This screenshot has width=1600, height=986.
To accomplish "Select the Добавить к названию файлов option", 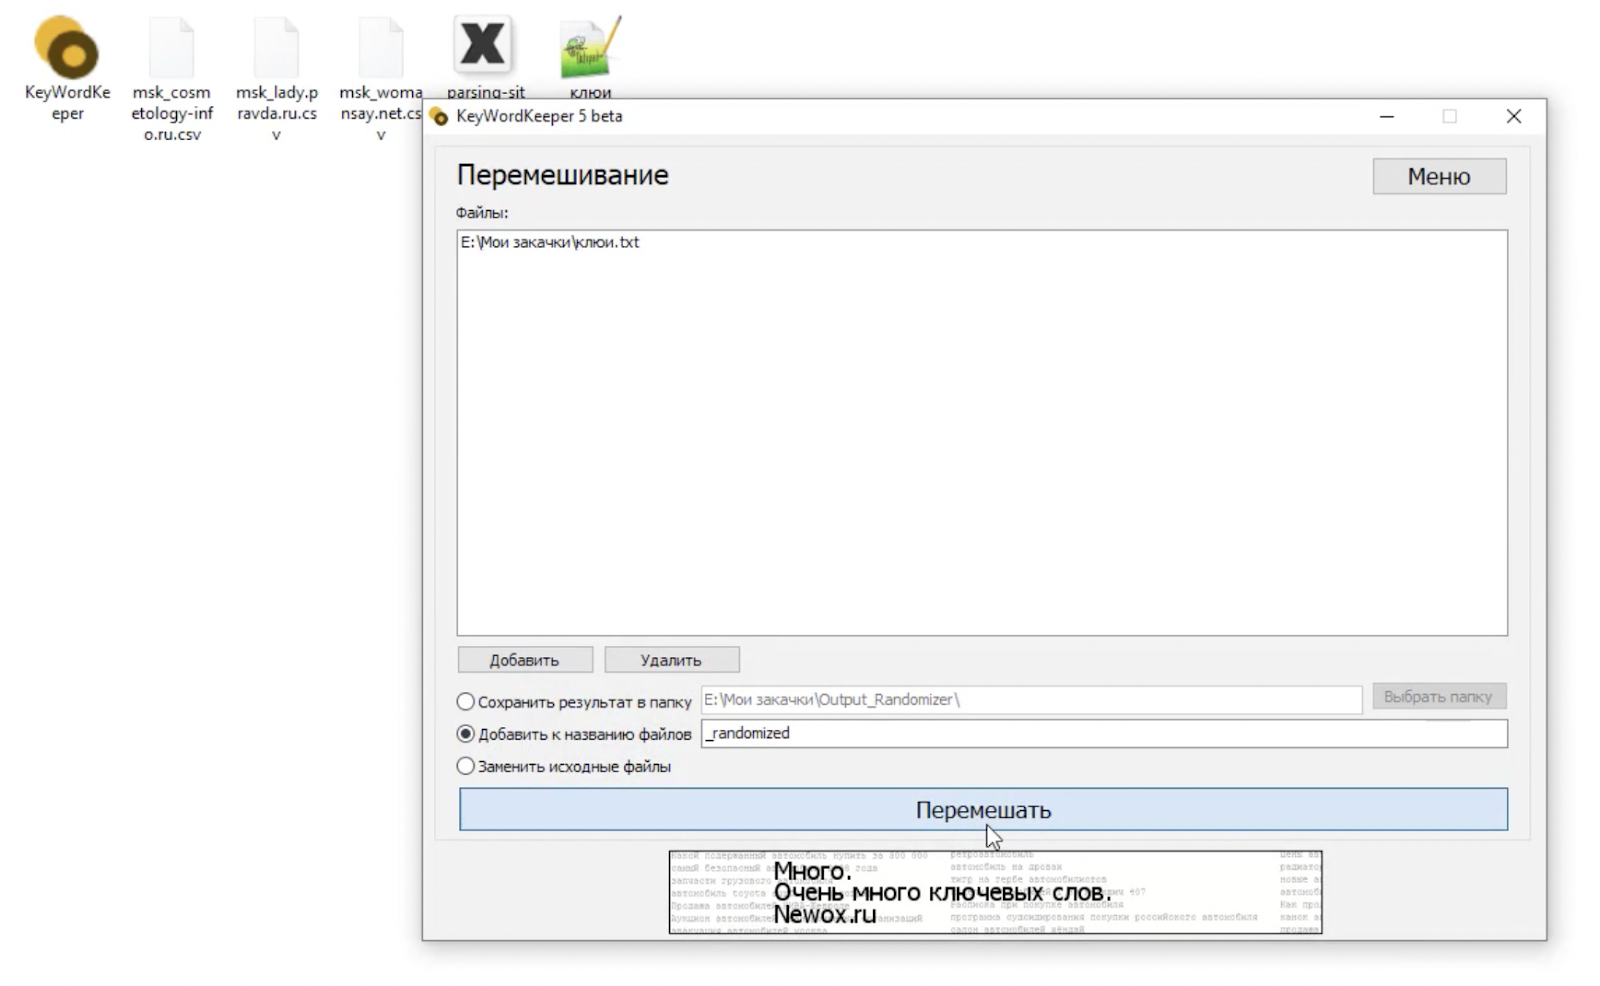I will pos(574,734).
